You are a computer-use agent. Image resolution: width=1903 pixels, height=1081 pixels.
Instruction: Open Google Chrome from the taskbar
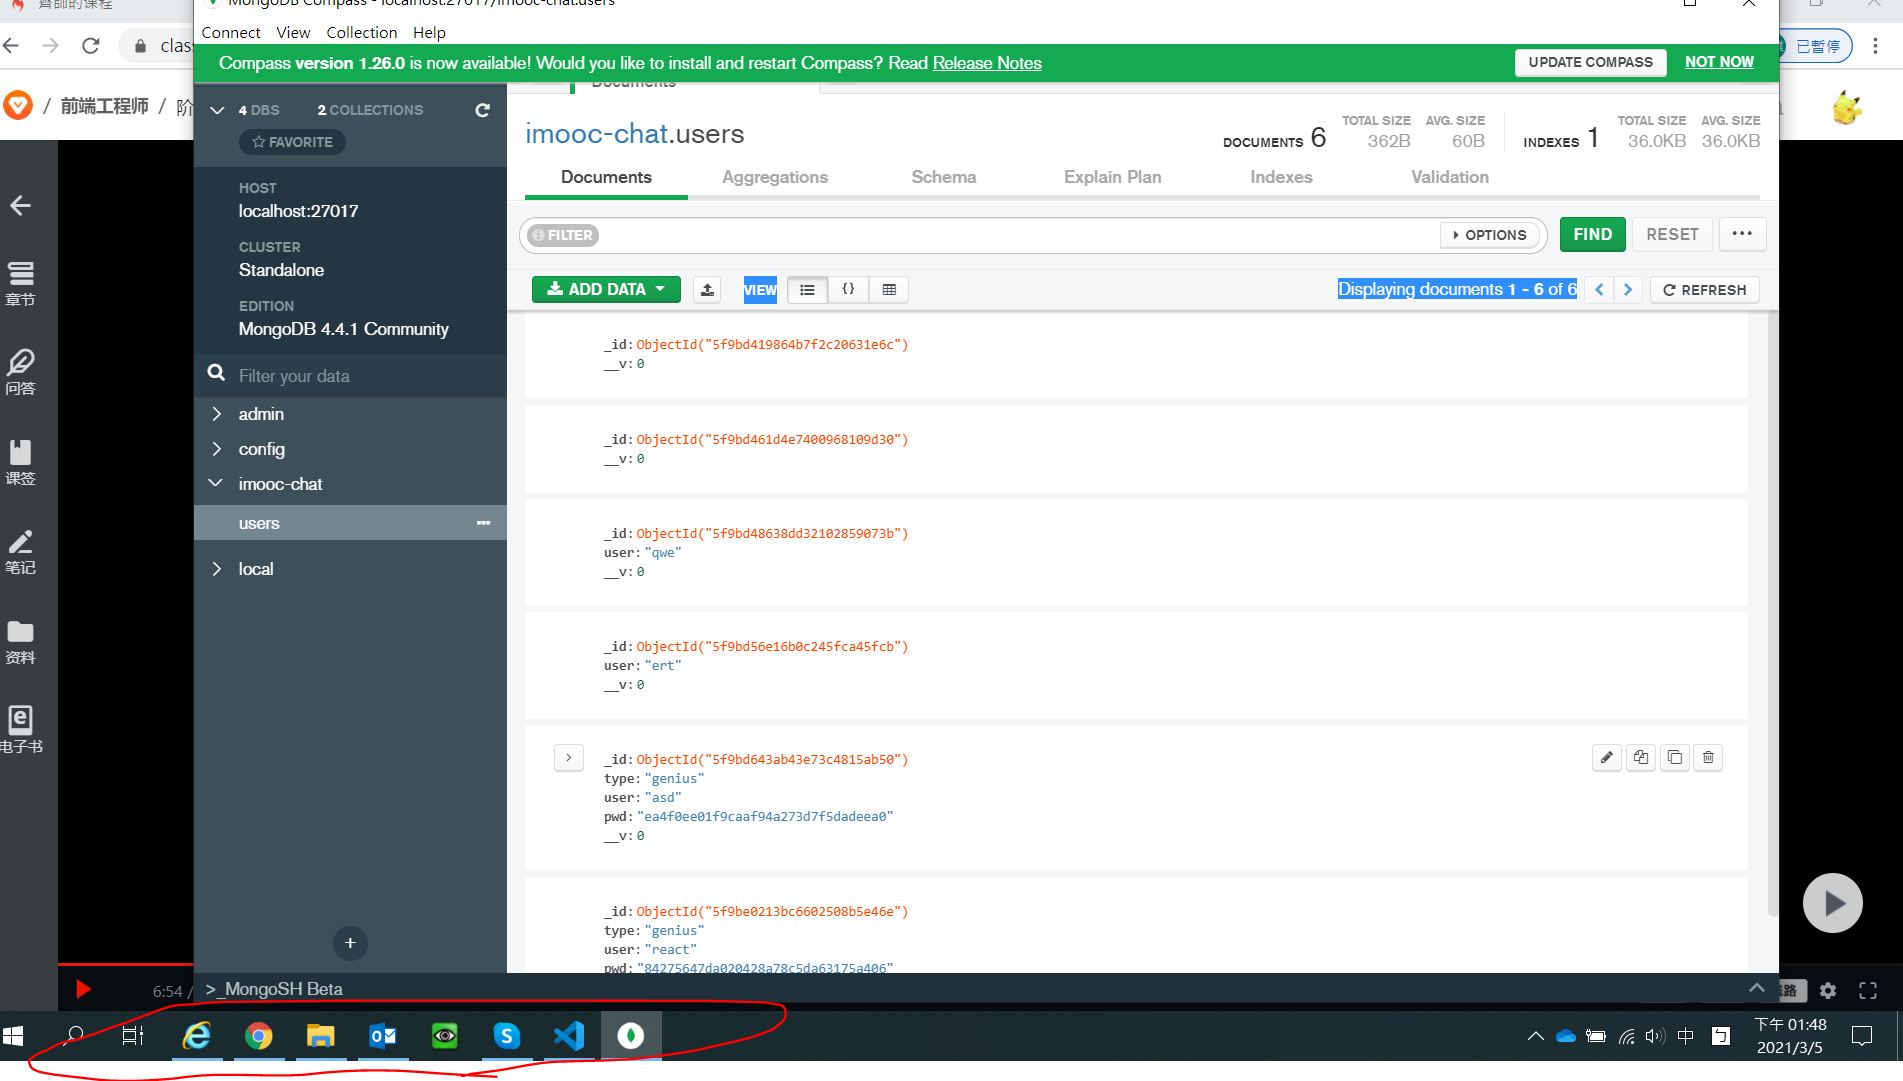tap(259, 1036)
